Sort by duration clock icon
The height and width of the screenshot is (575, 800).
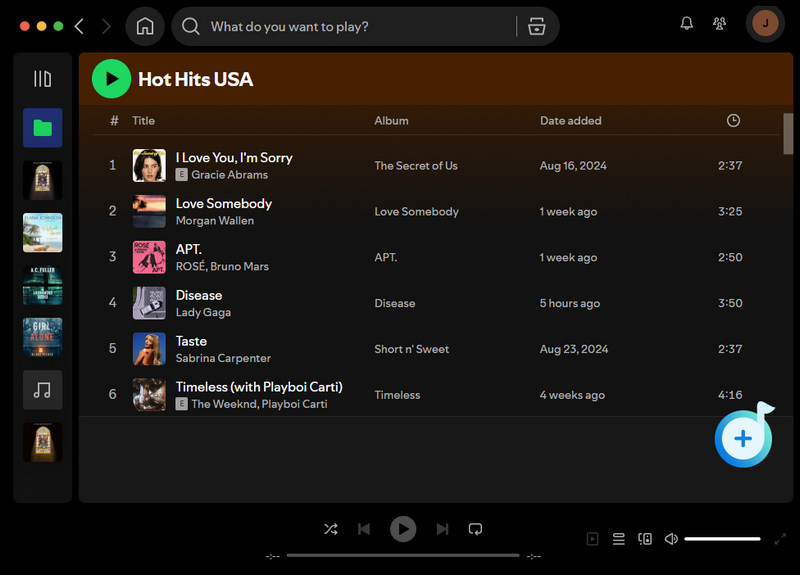pos(733,120)
